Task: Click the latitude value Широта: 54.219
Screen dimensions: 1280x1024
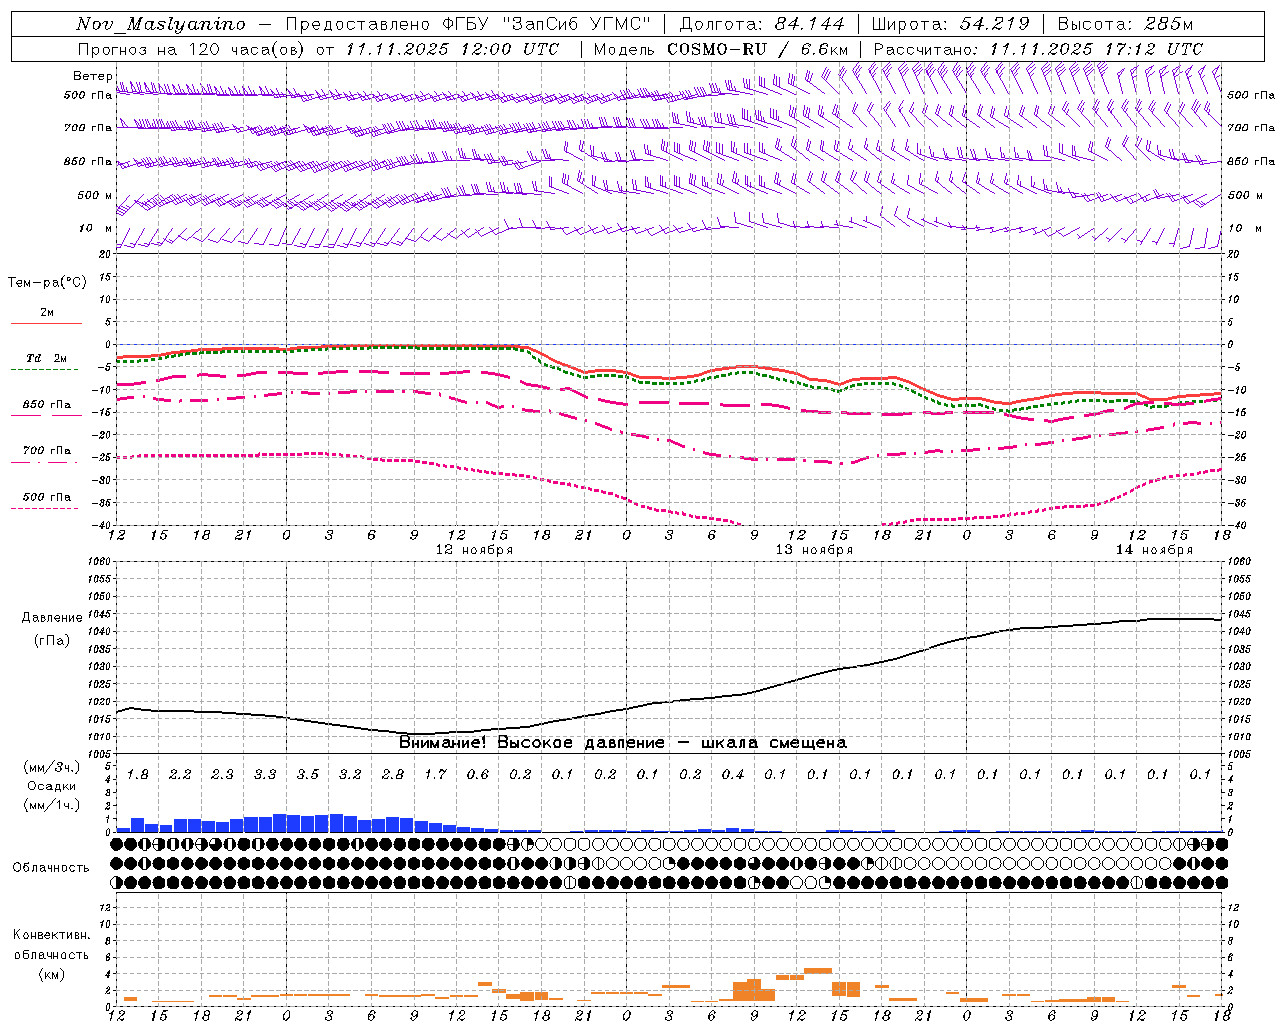Action: 951,24
